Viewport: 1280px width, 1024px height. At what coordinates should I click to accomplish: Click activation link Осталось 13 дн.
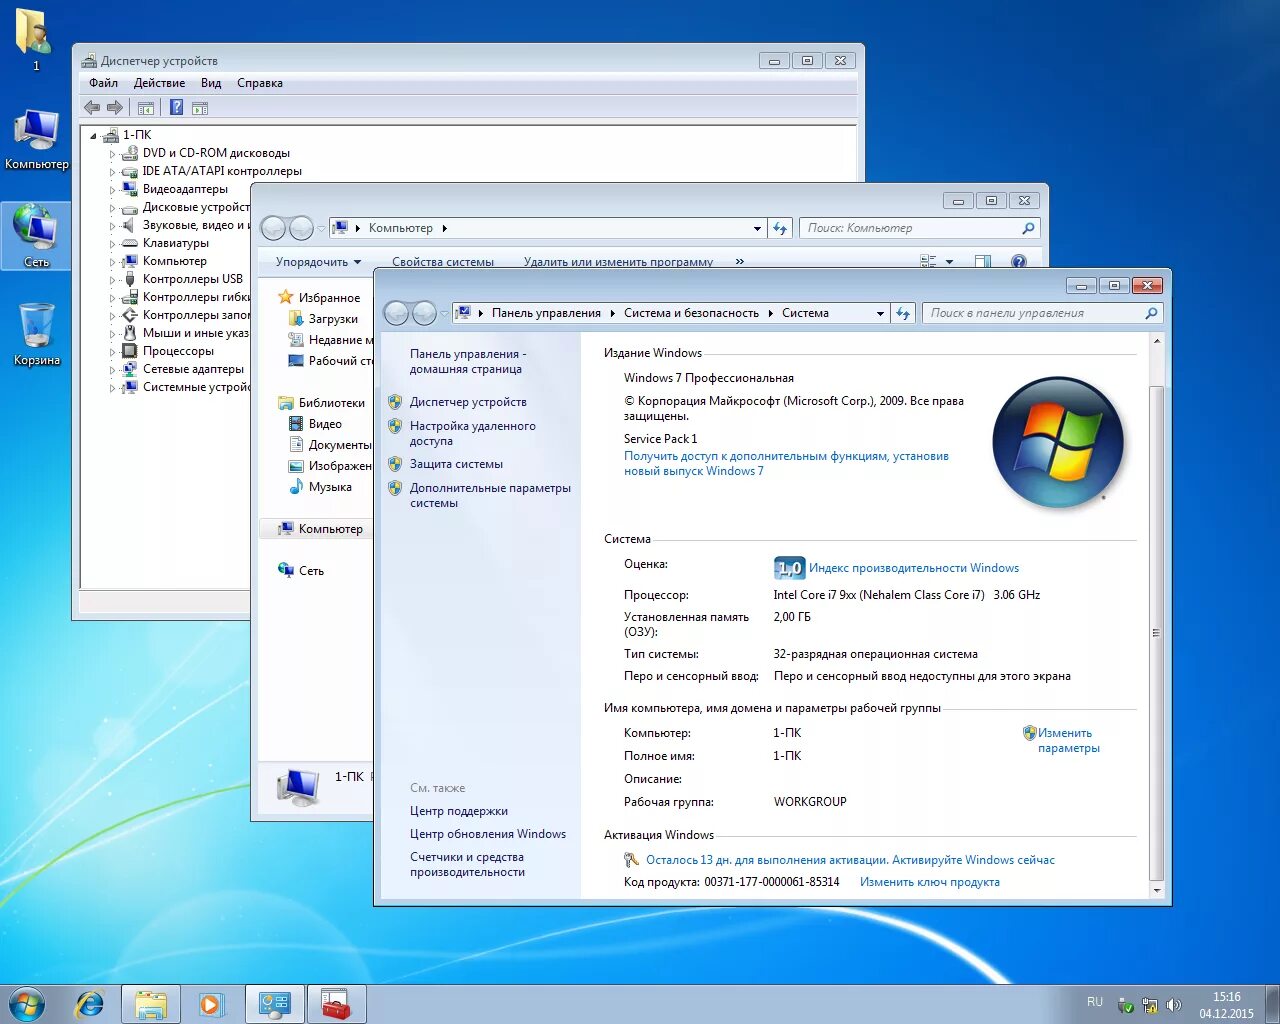coord(850,860)
